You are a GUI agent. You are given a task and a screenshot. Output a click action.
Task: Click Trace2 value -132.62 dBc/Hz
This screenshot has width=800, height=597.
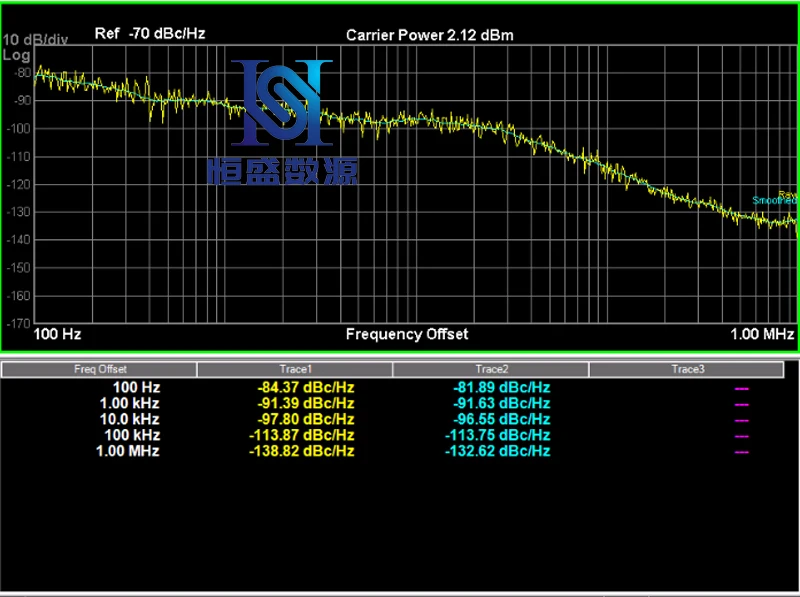(x=497, y=451)
